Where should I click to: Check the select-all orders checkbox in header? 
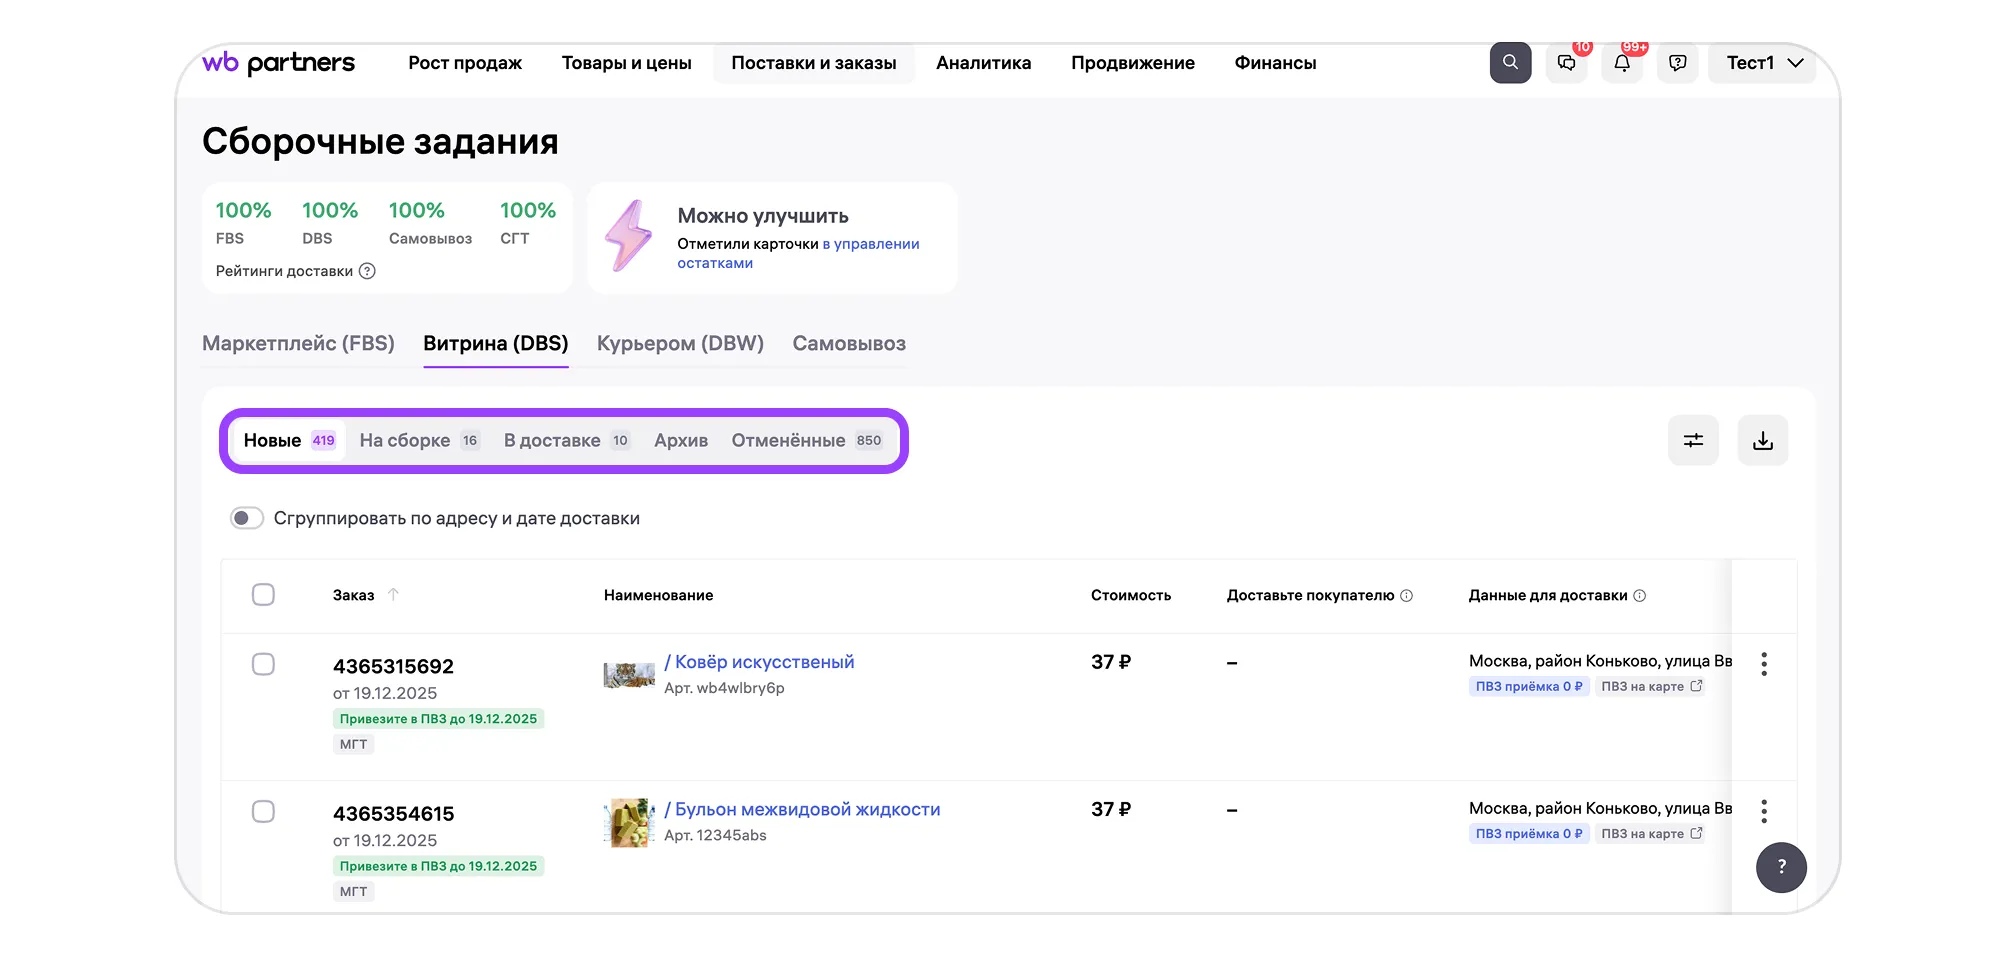(263, 595)
